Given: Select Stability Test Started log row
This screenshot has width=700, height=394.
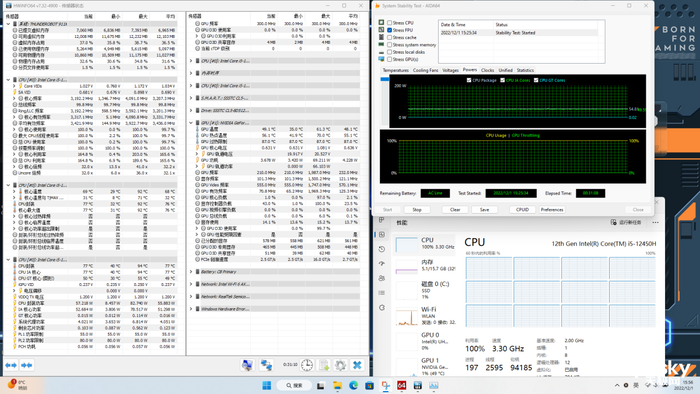Looking at the screenshot, I should pyautogui.click(x=519, y=33).
